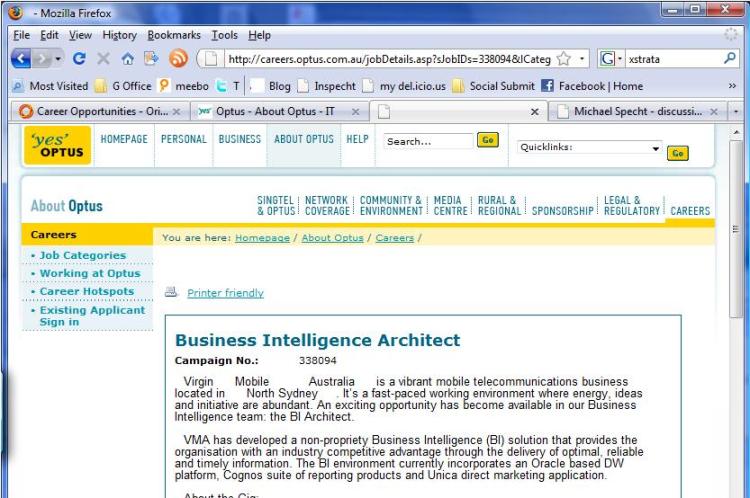The image size is (750, 498).
Task: Click the vertical page scrollbar
Action: coord(741,300)
